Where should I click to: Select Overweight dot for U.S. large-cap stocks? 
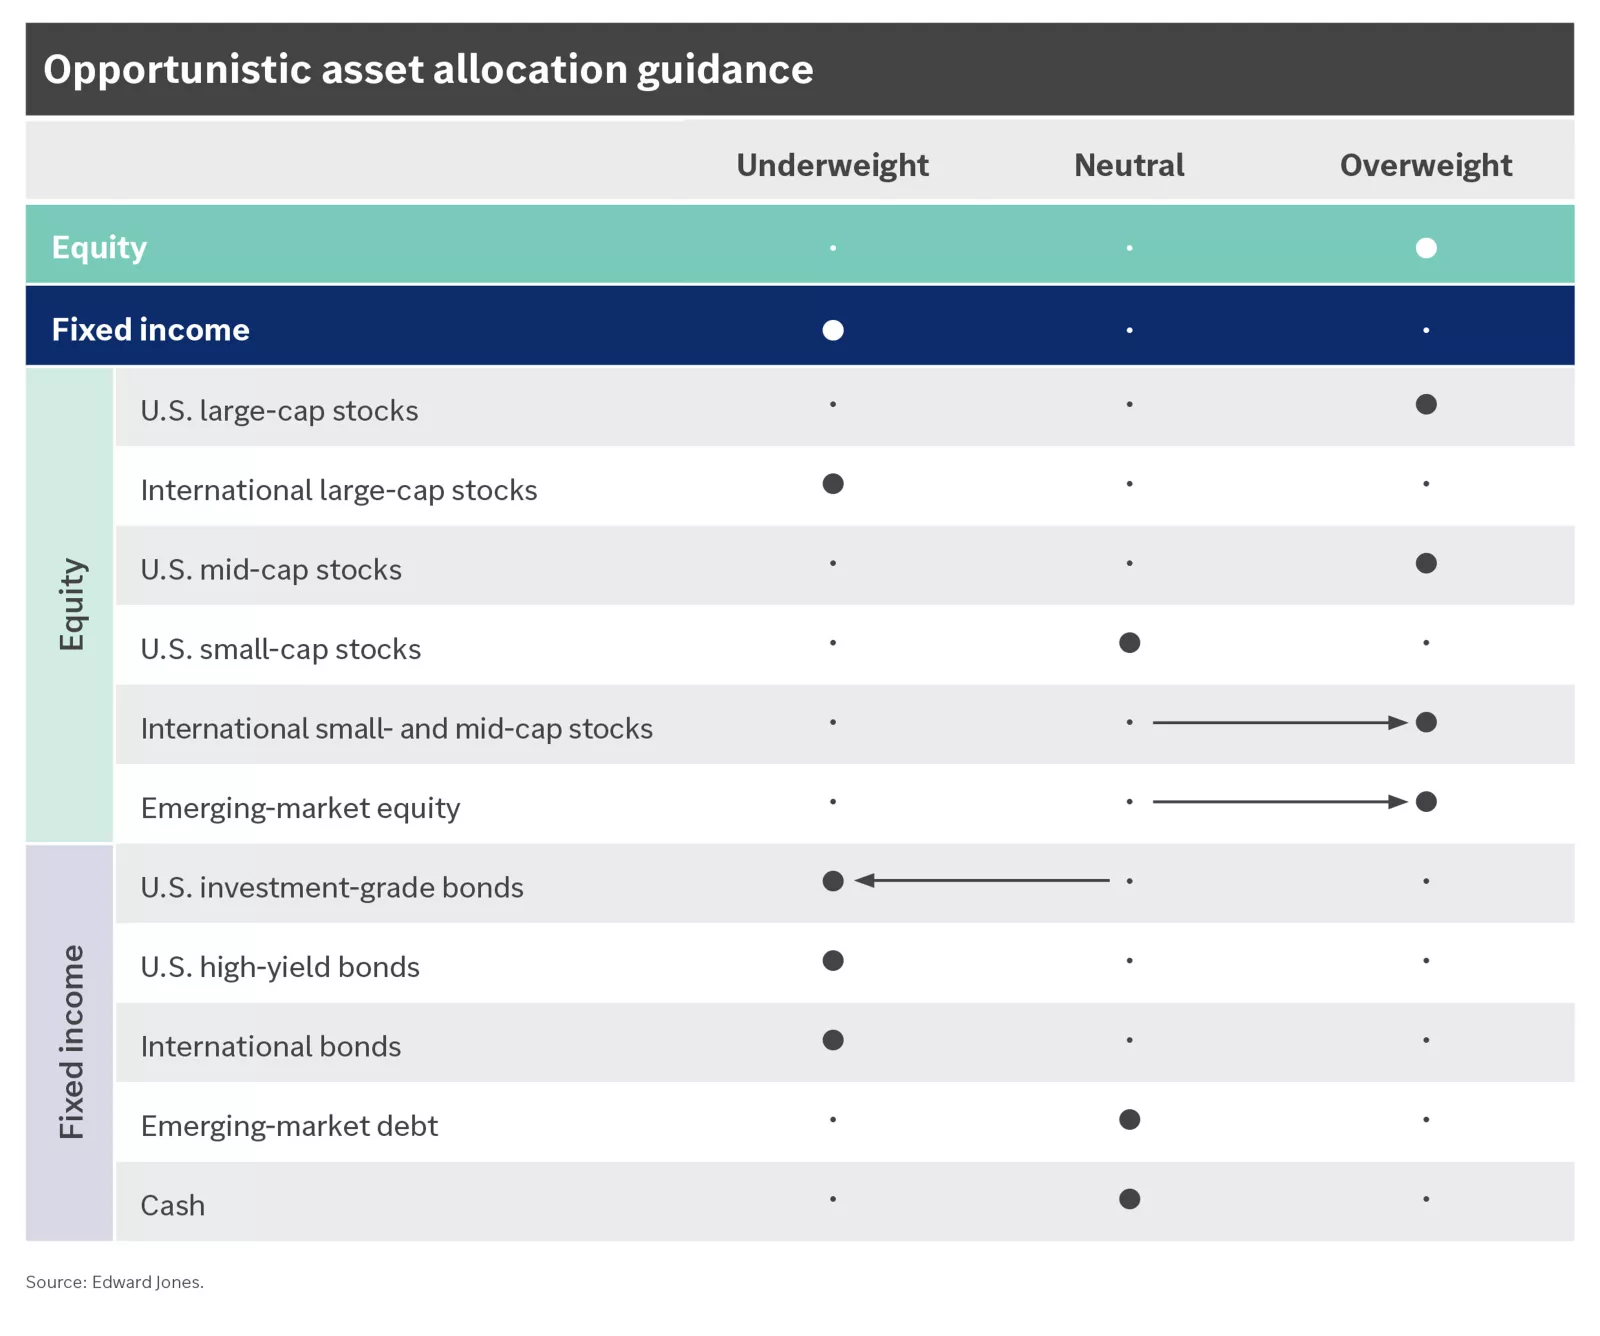click(x=1426, y=404)
